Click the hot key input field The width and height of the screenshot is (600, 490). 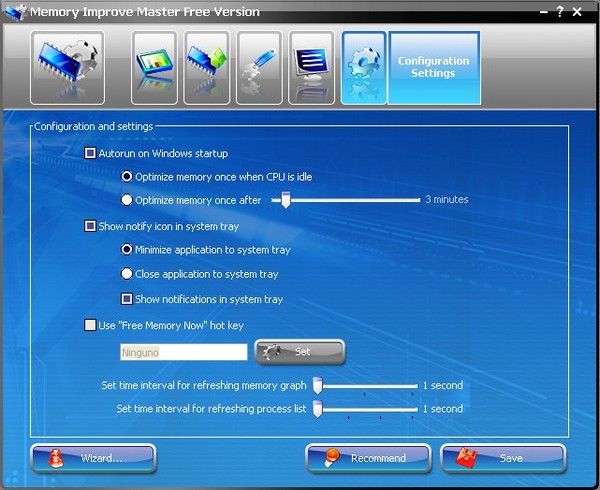pyautogui.click(x=182, y=352)
